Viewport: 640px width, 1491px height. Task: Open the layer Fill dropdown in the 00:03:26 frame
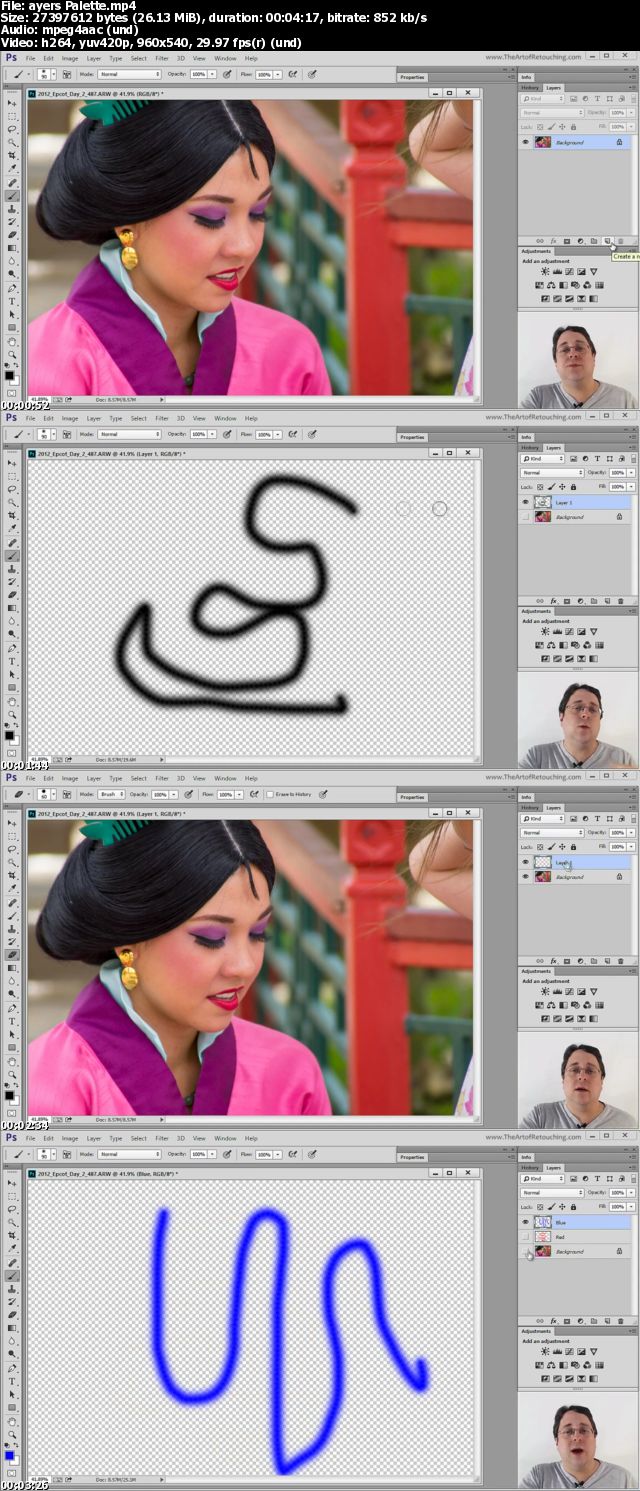[631, 1207]
